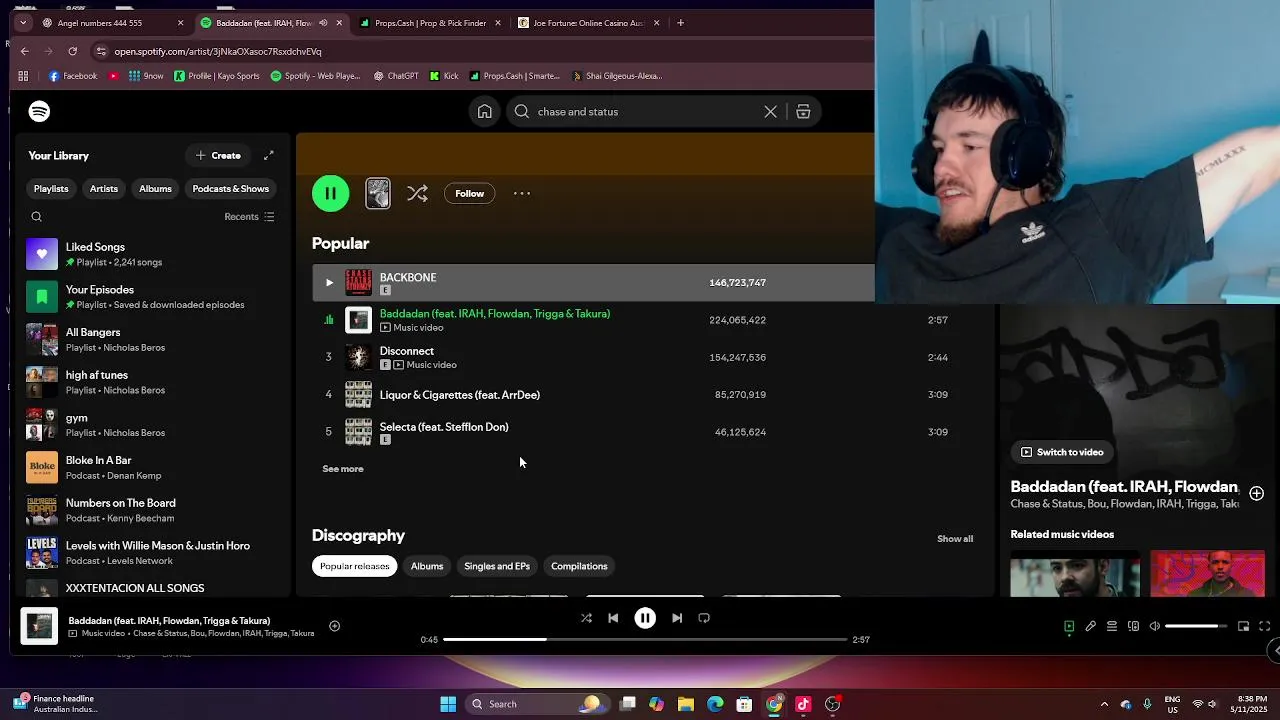Image resolution: width=1280 pixels, height=720 pixels.
Task: Pause playback in player bar
Action: [x=645, y=619]
